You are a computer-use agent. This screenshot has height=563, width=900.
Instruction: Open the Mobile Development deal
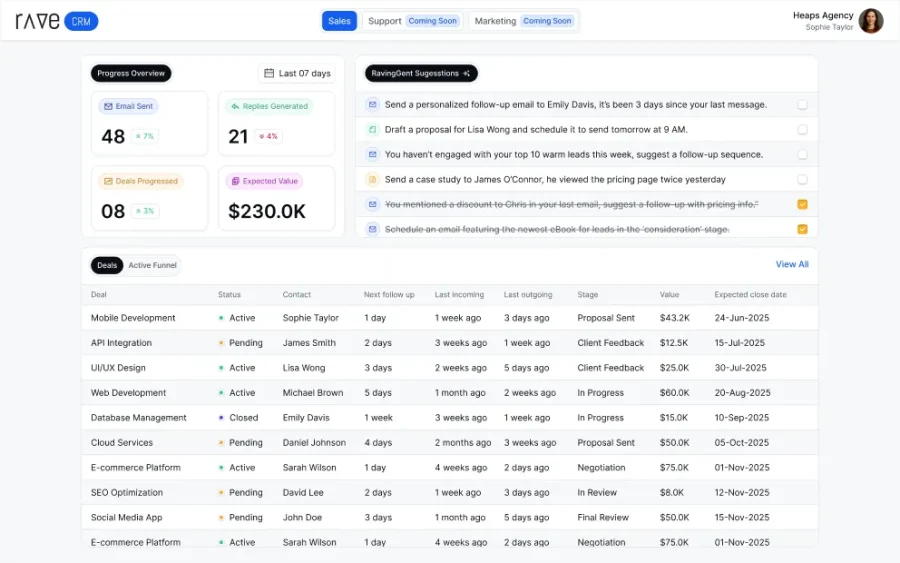[x=133, y=318]
